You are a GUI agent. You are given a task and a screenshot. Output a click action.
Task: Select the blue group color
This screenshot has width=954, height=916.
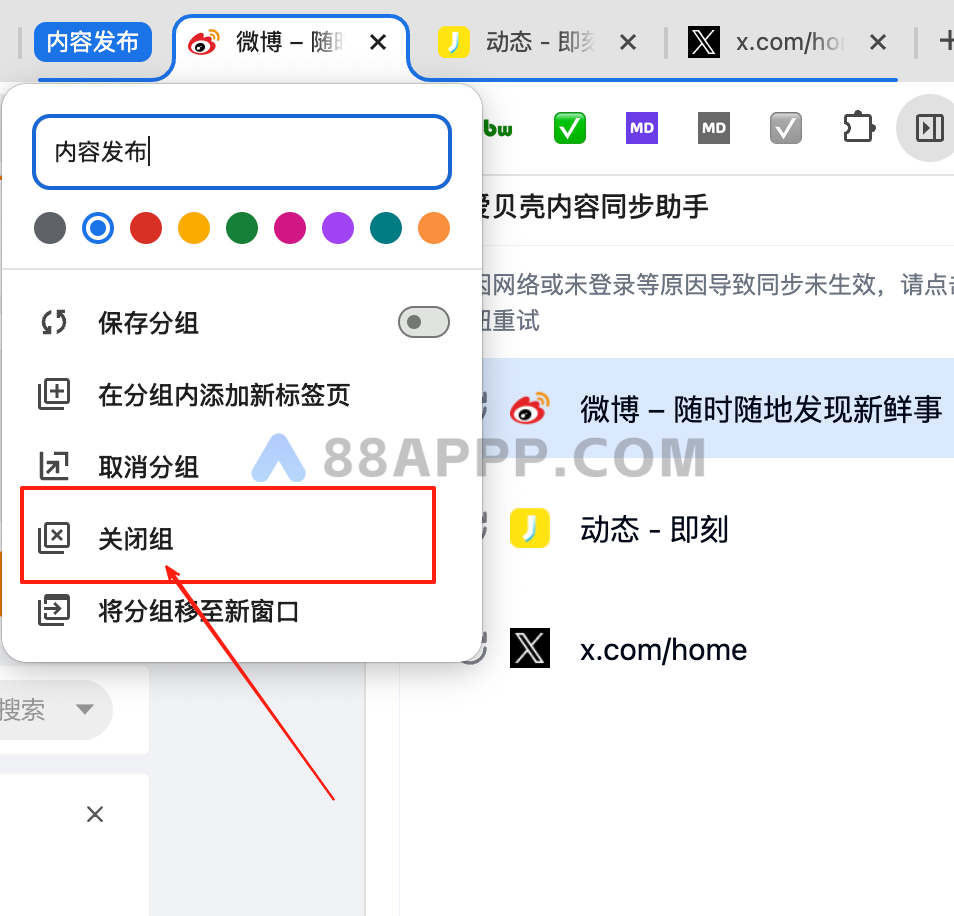click(98, 228)
